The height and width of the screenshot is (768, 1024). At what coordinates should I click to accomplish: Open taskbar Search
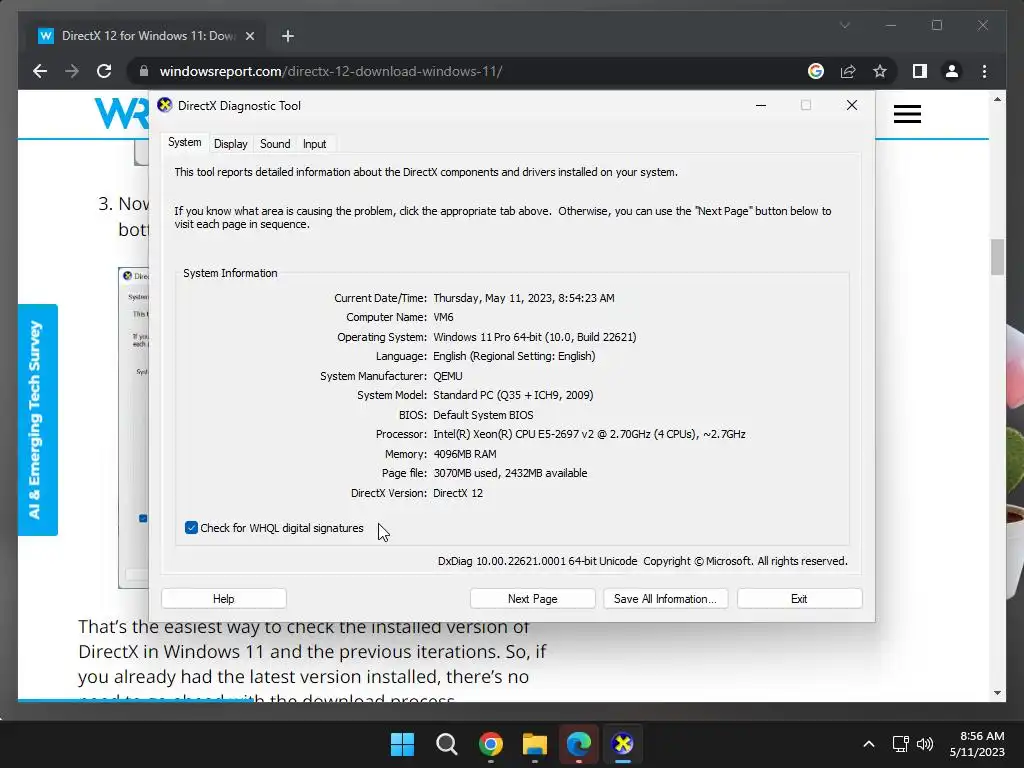447,744
